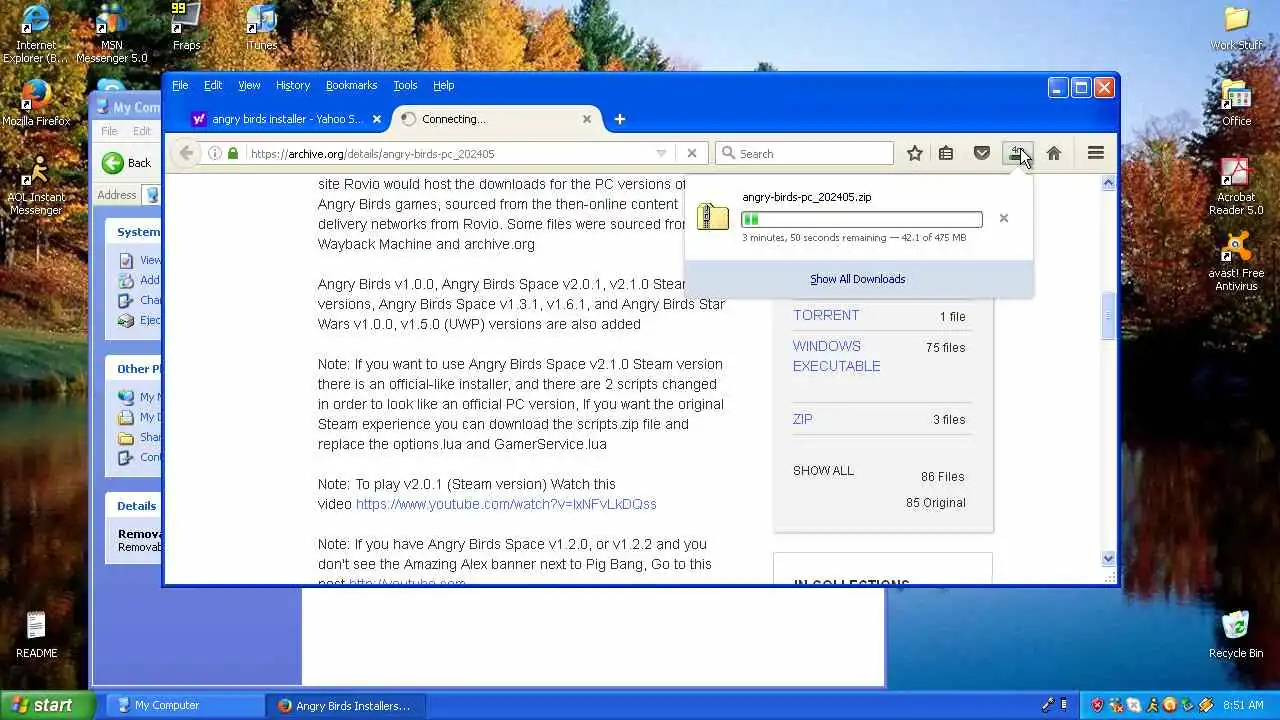
Task: Open a new tab with plus button
Action: point(619,119)
